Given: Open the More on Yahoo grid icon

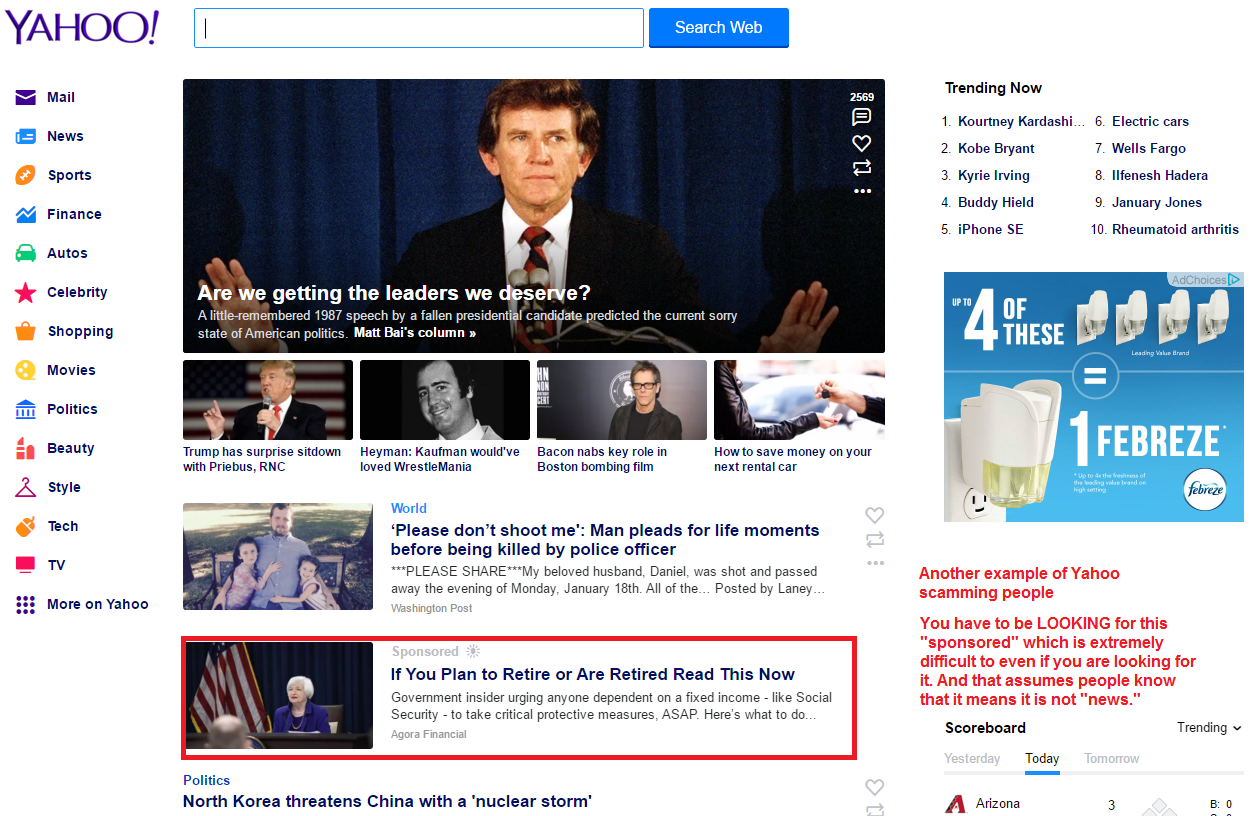Looking at the screenshot, I should (x=26, y=604).
